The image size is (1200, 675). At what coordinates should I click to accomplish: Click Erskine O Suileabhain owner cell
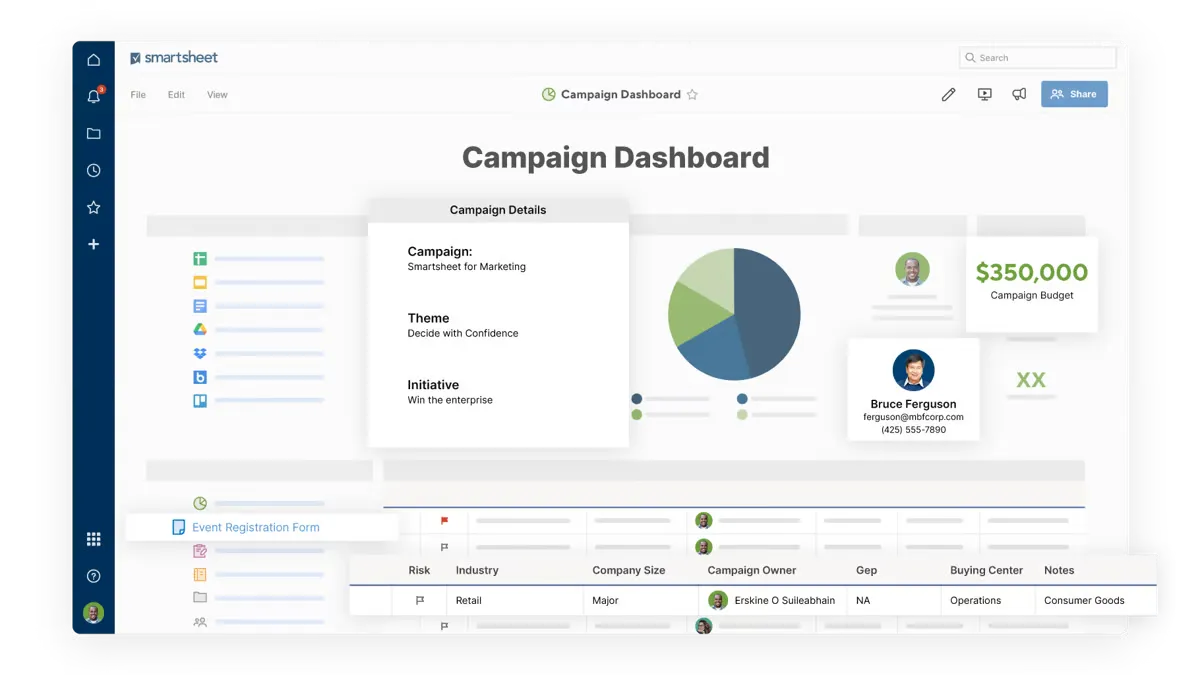tap(772, 601)
